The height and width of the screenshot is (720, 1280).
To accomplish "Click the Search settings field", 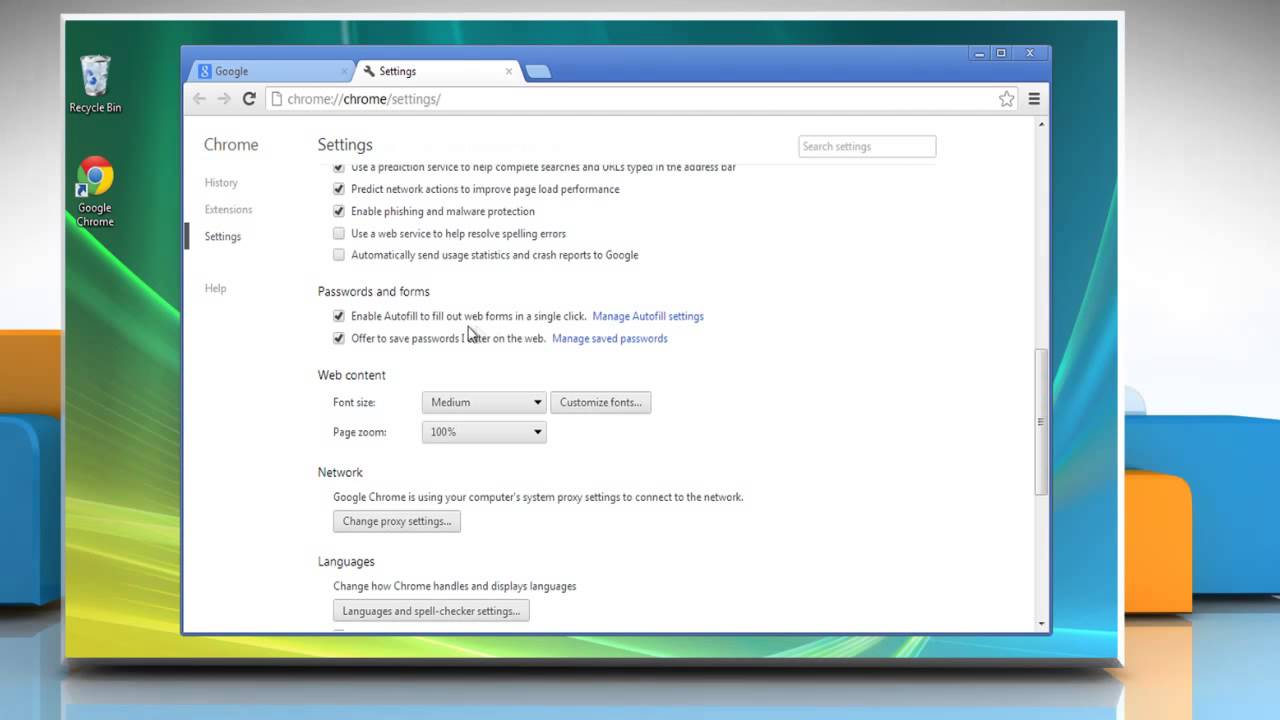I will [867, 146].
